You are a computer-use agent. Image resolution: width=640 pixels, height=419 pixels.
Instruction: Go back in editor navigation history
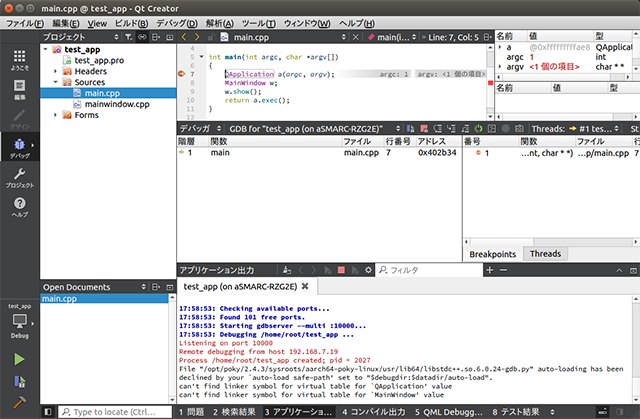point(184,37)
